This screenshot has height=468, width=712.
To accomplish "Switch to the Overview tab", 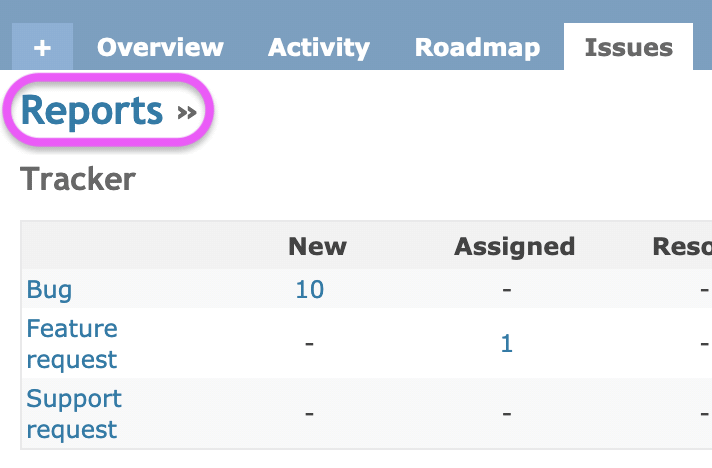I will coord(160,47).
